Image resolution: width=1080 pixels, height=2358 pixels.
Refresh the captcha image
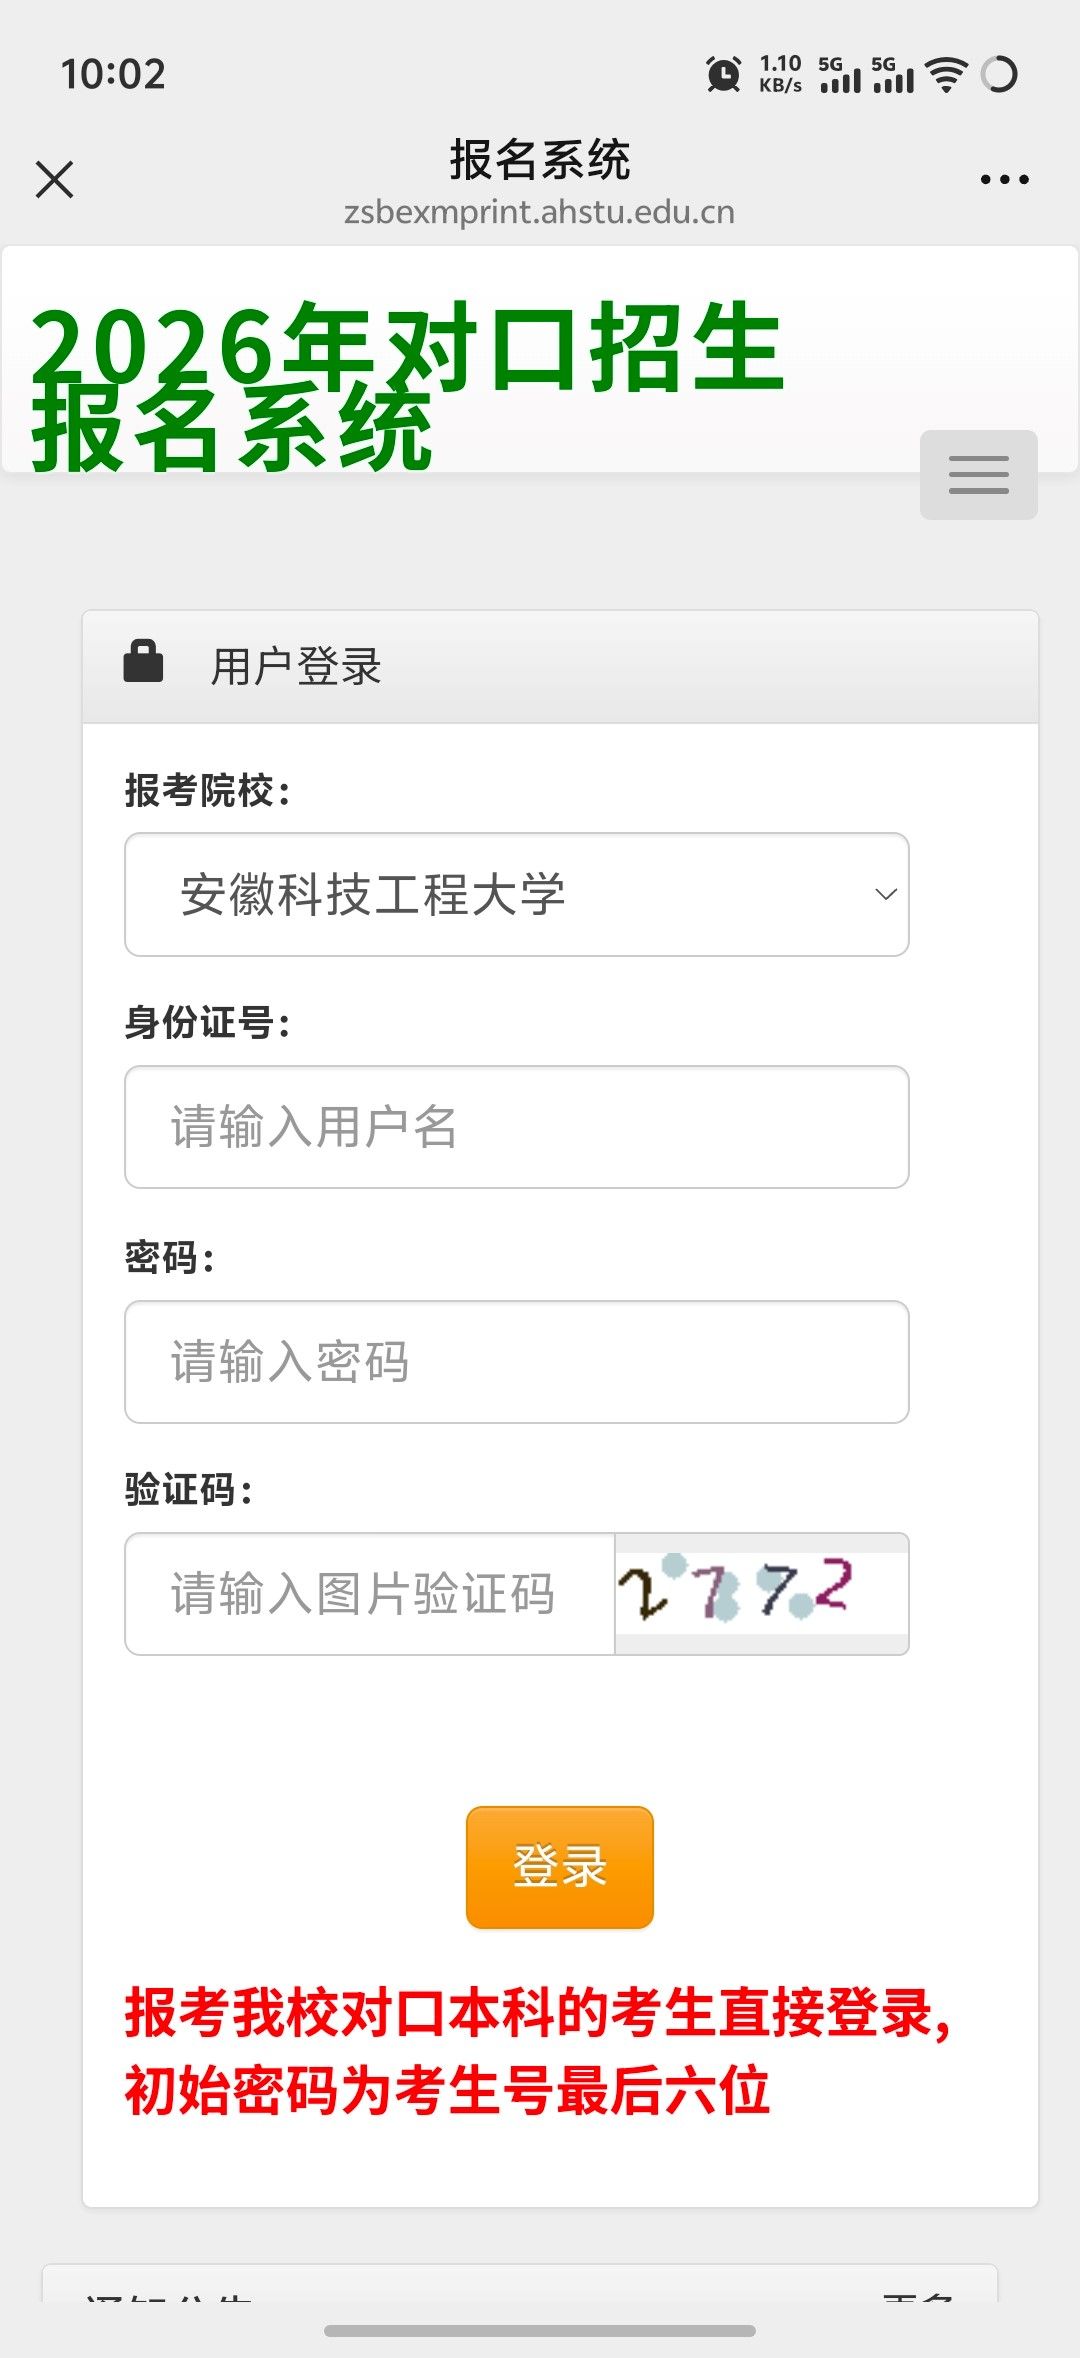pos(761,1592)
